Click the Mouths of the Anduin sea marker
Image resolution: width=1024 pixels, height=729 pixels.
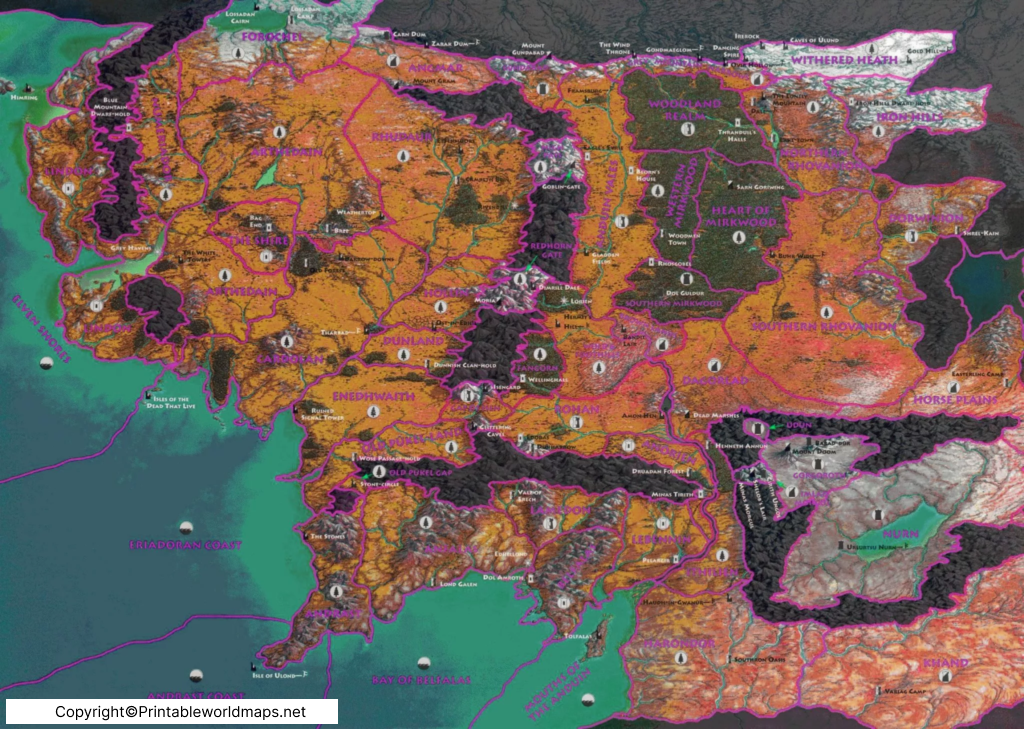(x=588, y=700)
